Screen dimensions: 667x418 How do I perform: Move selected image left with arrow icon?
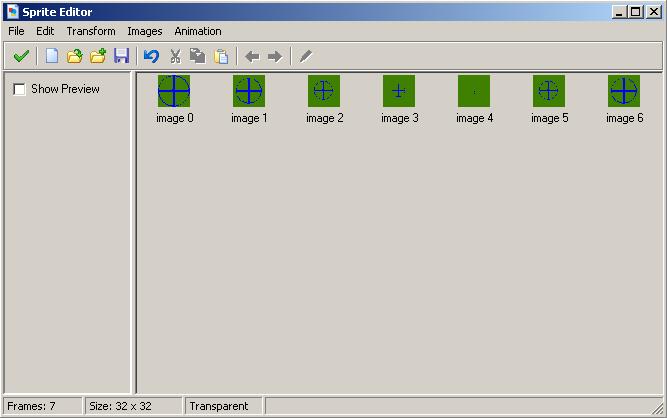tap(252, 56)
